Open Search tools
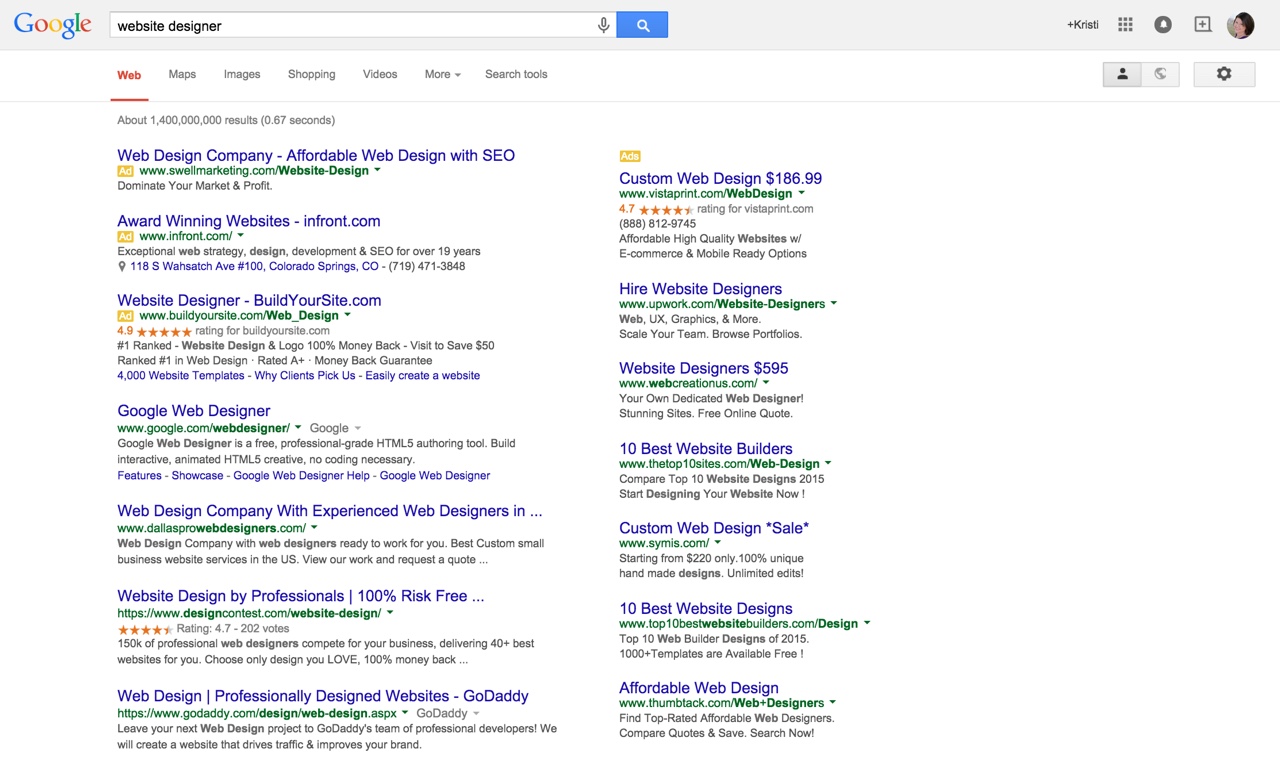Image resolution: width=1280 pixels, height=760 pixels. coord(516,74)
